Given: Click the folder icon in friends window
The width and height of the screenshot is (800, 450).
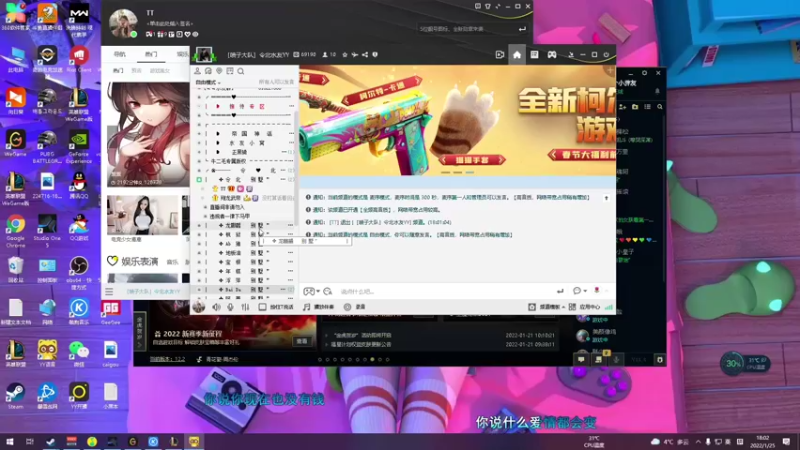Looking at the screenshot, I should pos(635,107).
